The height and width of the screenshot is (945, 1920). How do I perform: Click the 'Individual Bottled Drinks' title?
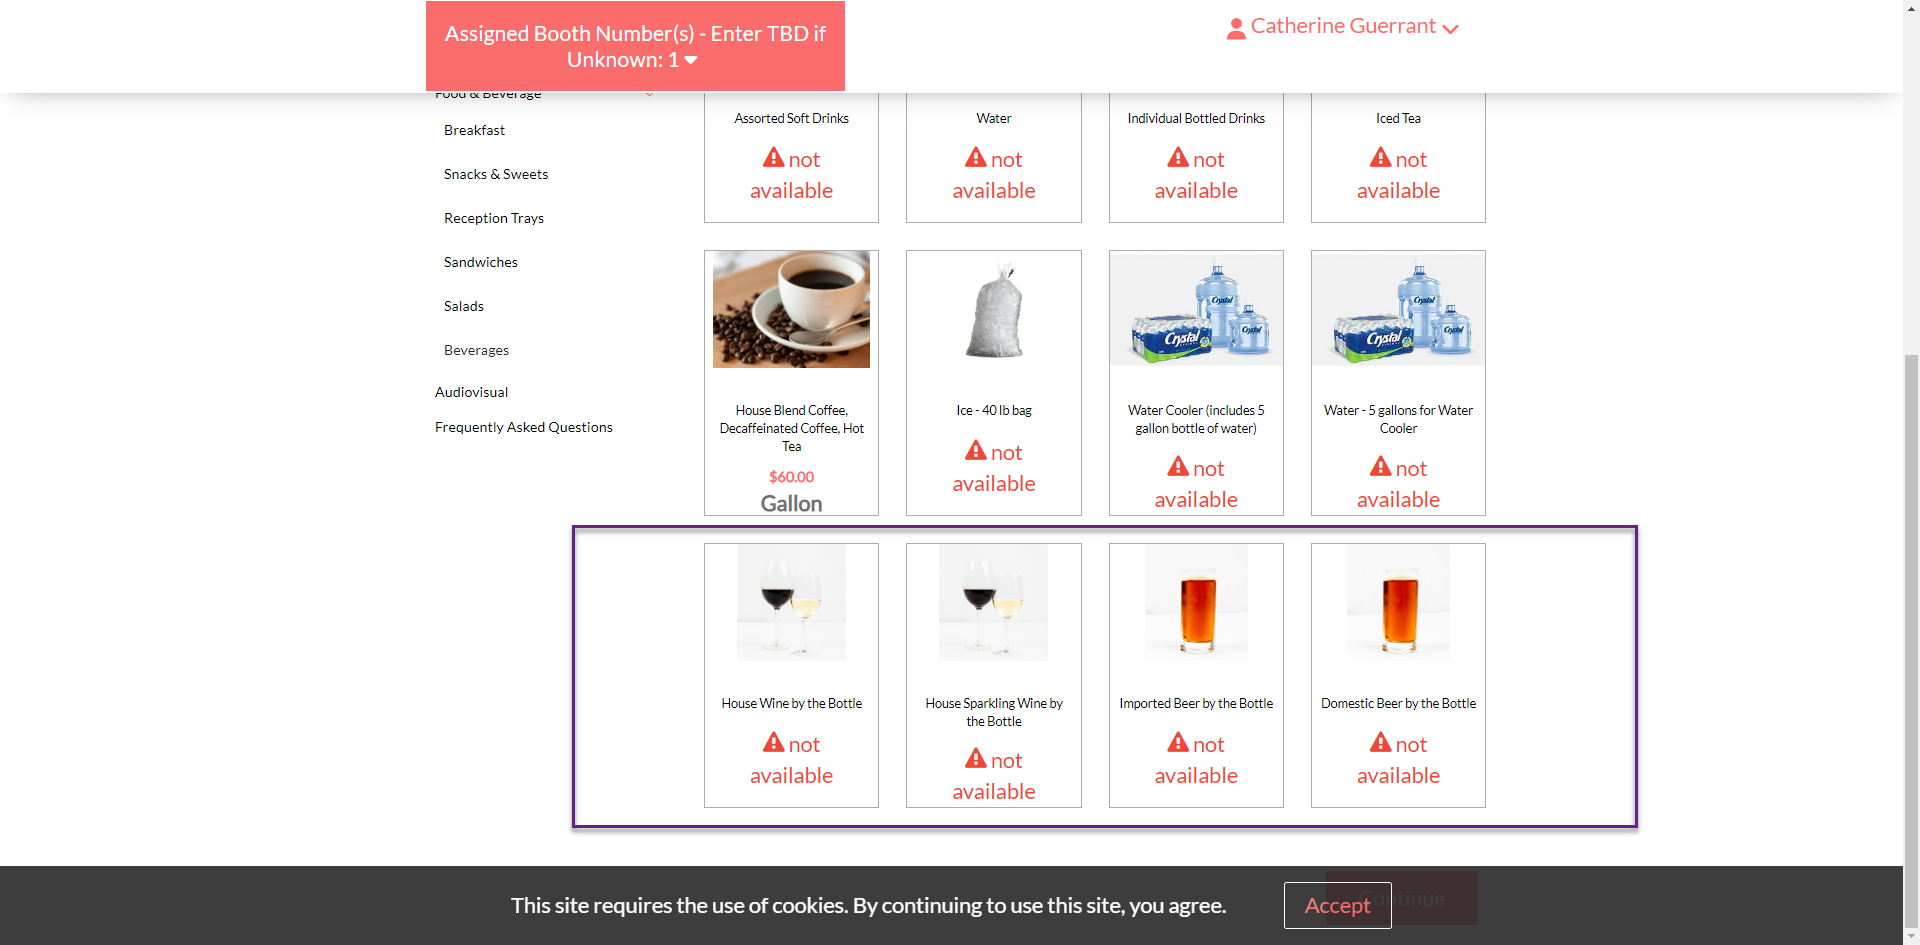[x=1196, y=118]
